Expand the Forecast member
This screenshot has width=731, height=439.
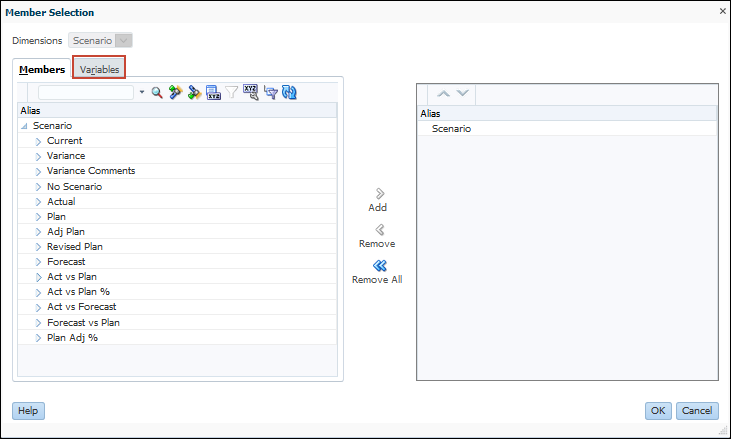pos(38,262)
